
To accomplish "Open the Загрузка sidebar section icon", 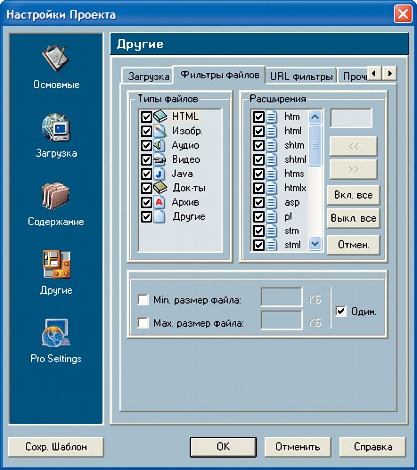I will coord(56,127).
